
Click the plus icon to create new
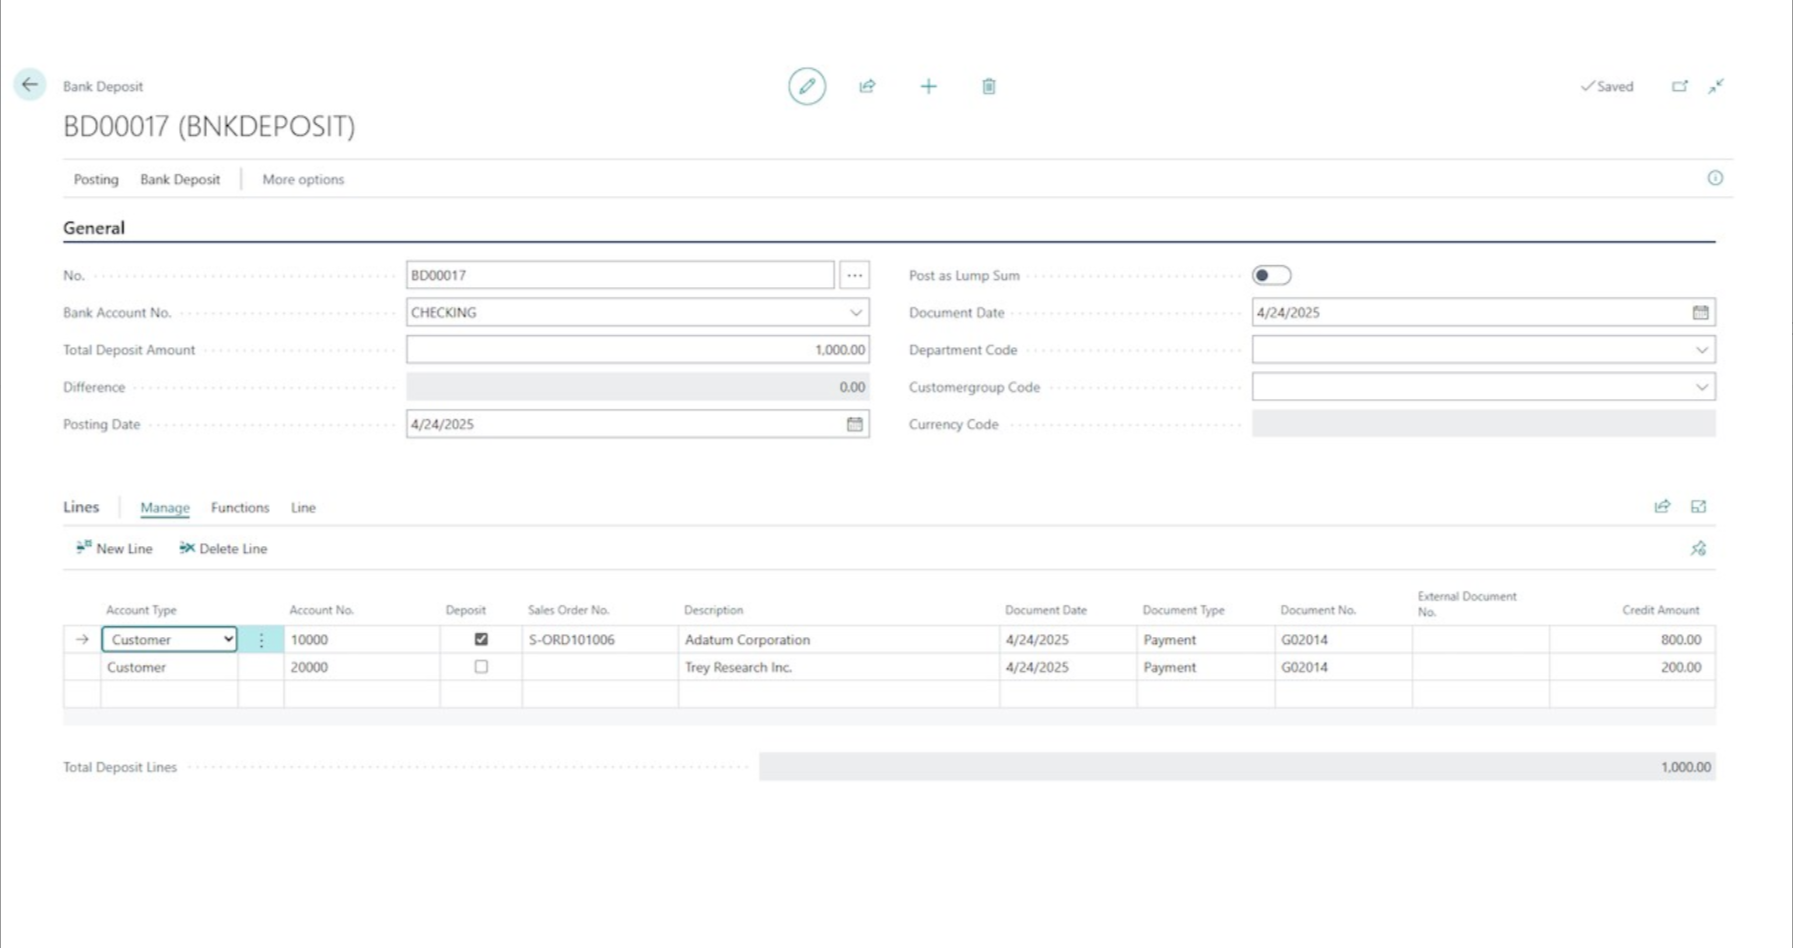point(928,86)
